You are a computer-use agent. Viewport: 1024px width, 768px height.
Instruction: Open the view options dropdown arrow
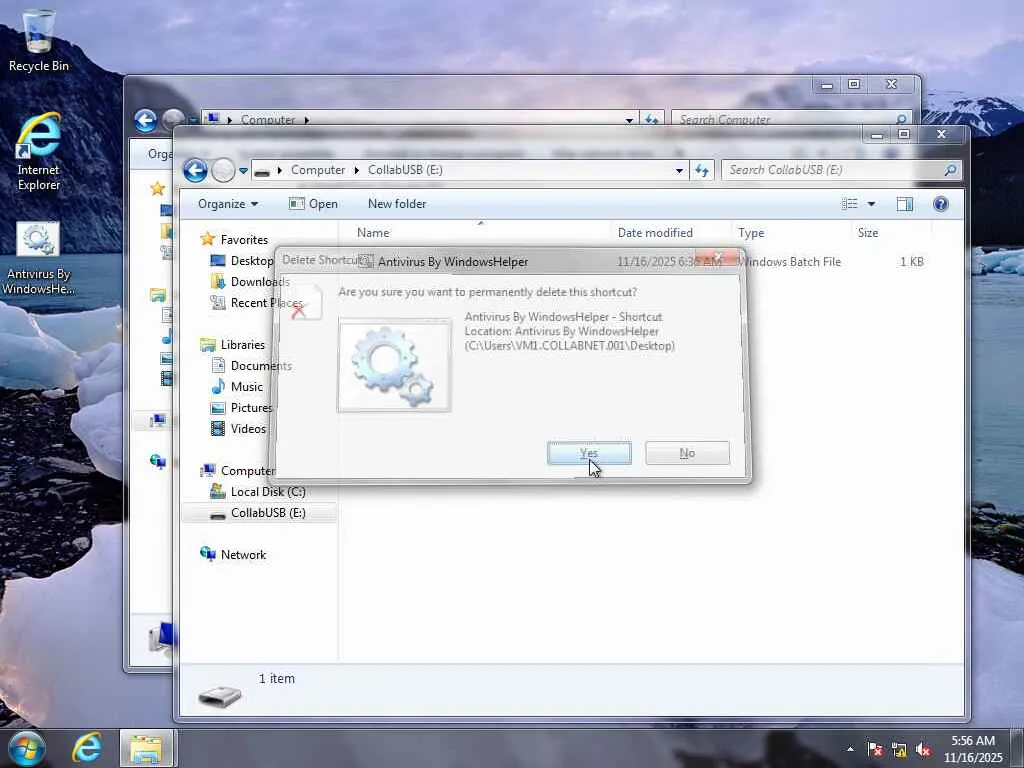point(871,204)
